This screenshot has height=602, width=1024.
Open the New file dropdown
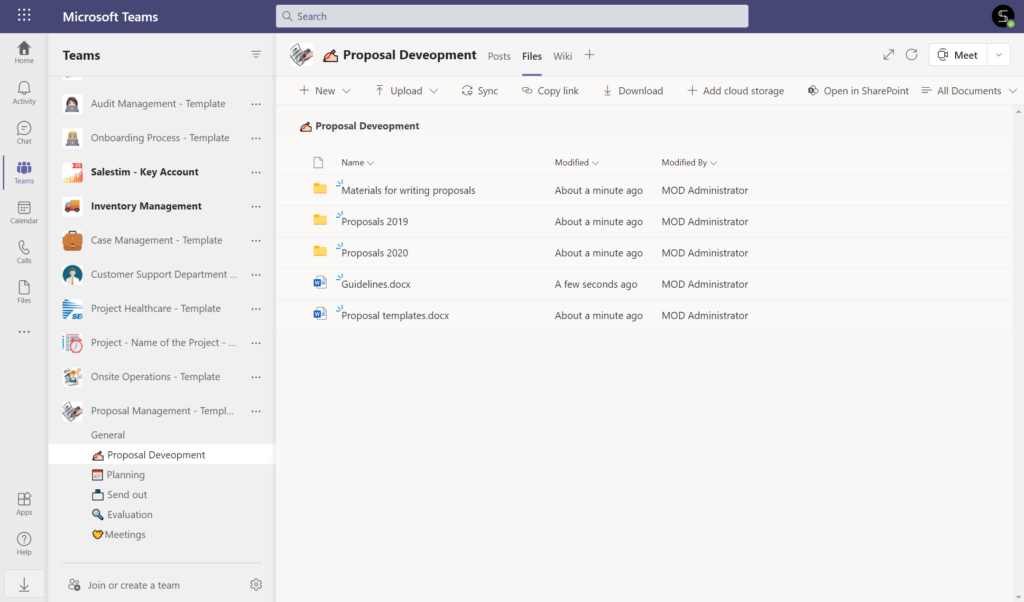(325, 91)
